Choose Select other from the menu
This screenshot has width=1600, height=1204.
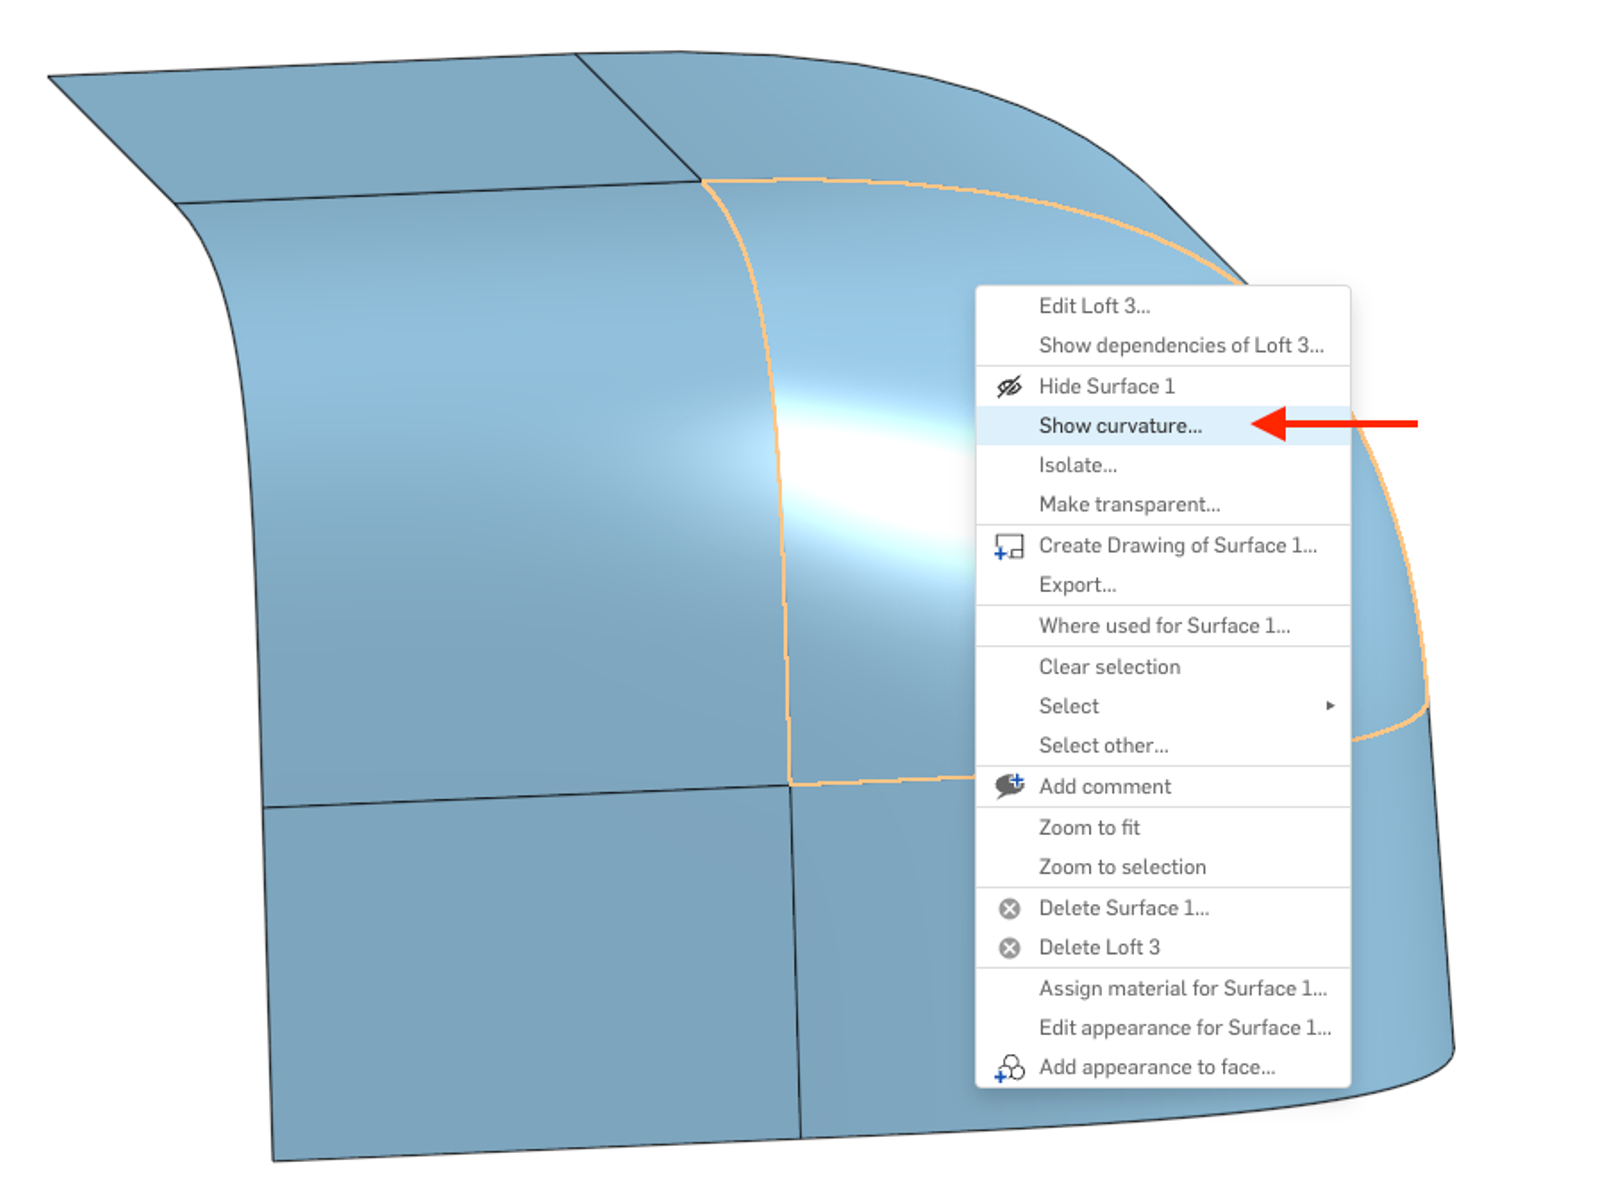pos(1102,745)
